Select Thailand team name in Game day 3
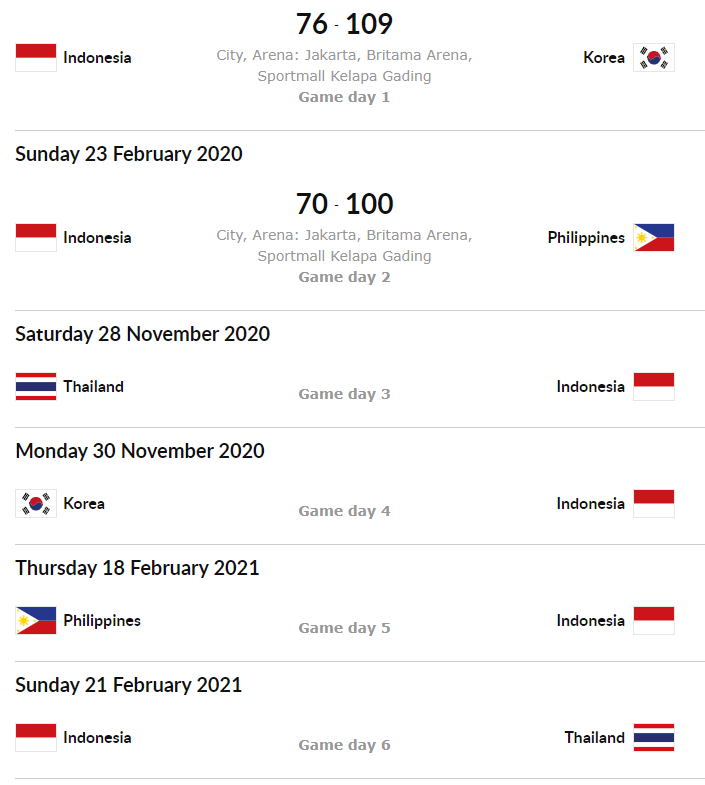The height and width of the screenshot is (785, 705). pos(93,386)
